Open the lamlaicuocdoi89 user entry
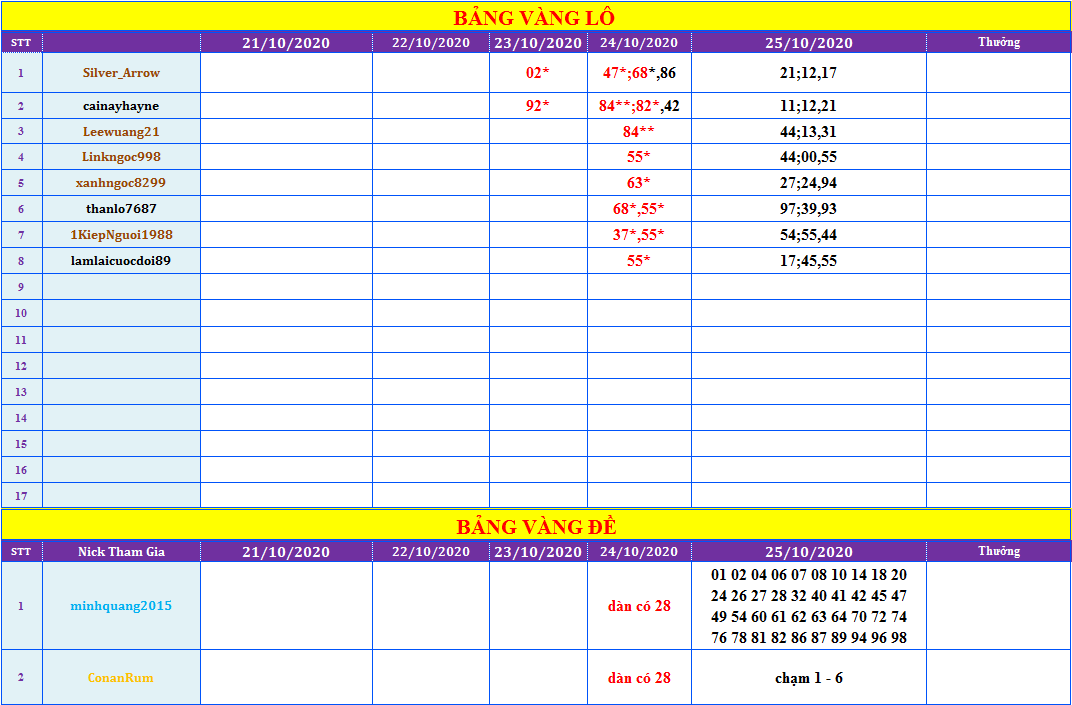The height and width of the screenshot is (705, 1072). (x=121, y=261)
